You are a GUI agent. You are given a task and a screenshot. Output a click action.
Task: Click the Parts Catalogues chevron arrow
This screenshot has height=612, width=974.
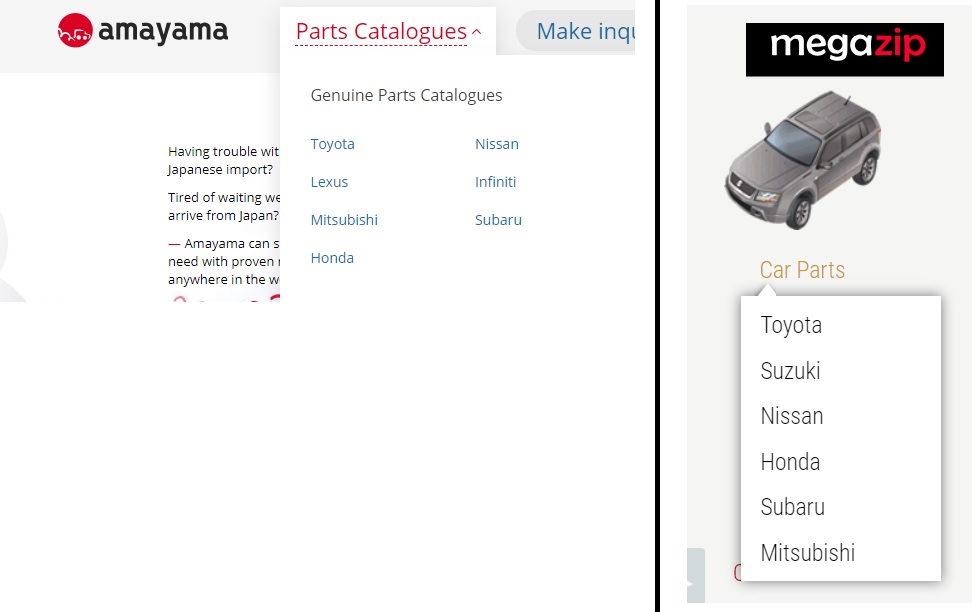pos(477,32)
